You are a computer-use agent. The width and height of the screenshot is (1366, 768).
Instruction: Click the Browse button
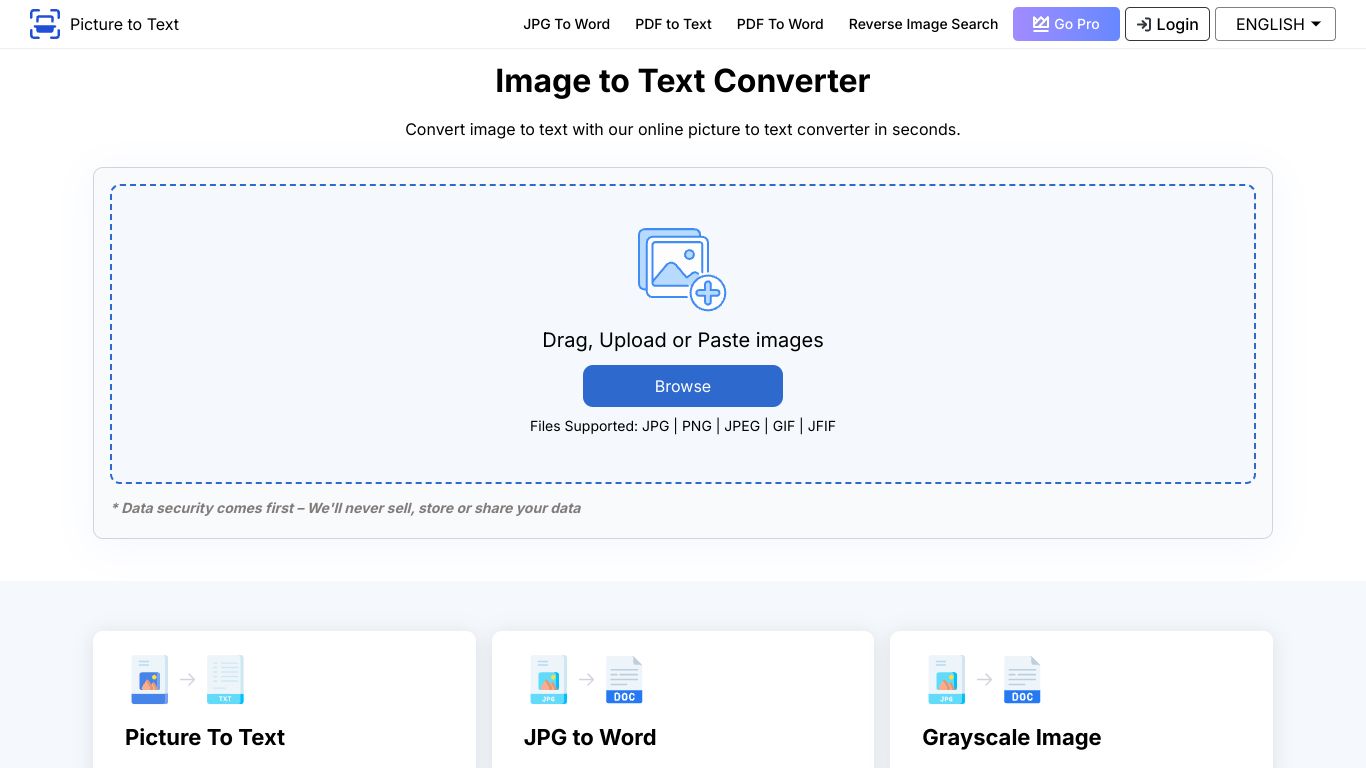click(x=683, y=386)
